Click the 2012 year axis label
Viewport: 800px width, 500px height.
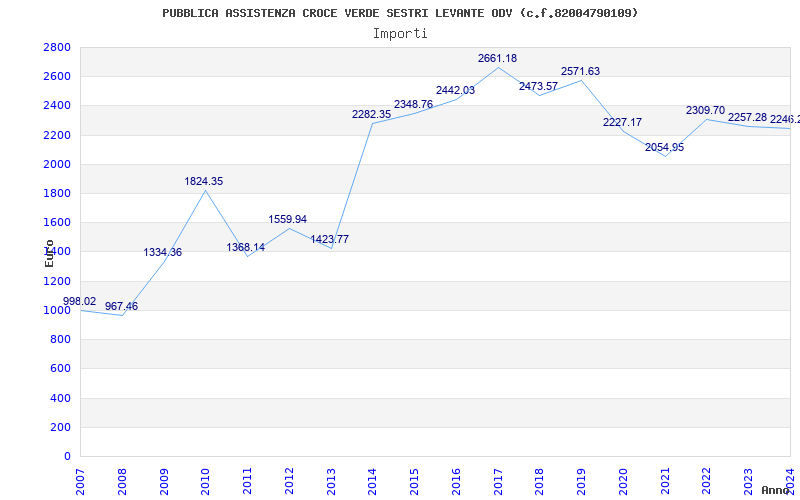point(289,482)
